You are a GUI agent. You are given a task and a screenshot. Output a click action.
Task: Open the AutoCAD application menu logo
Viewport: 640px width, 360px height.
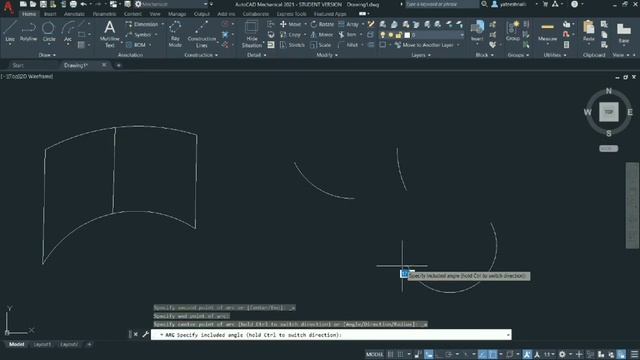8,7
